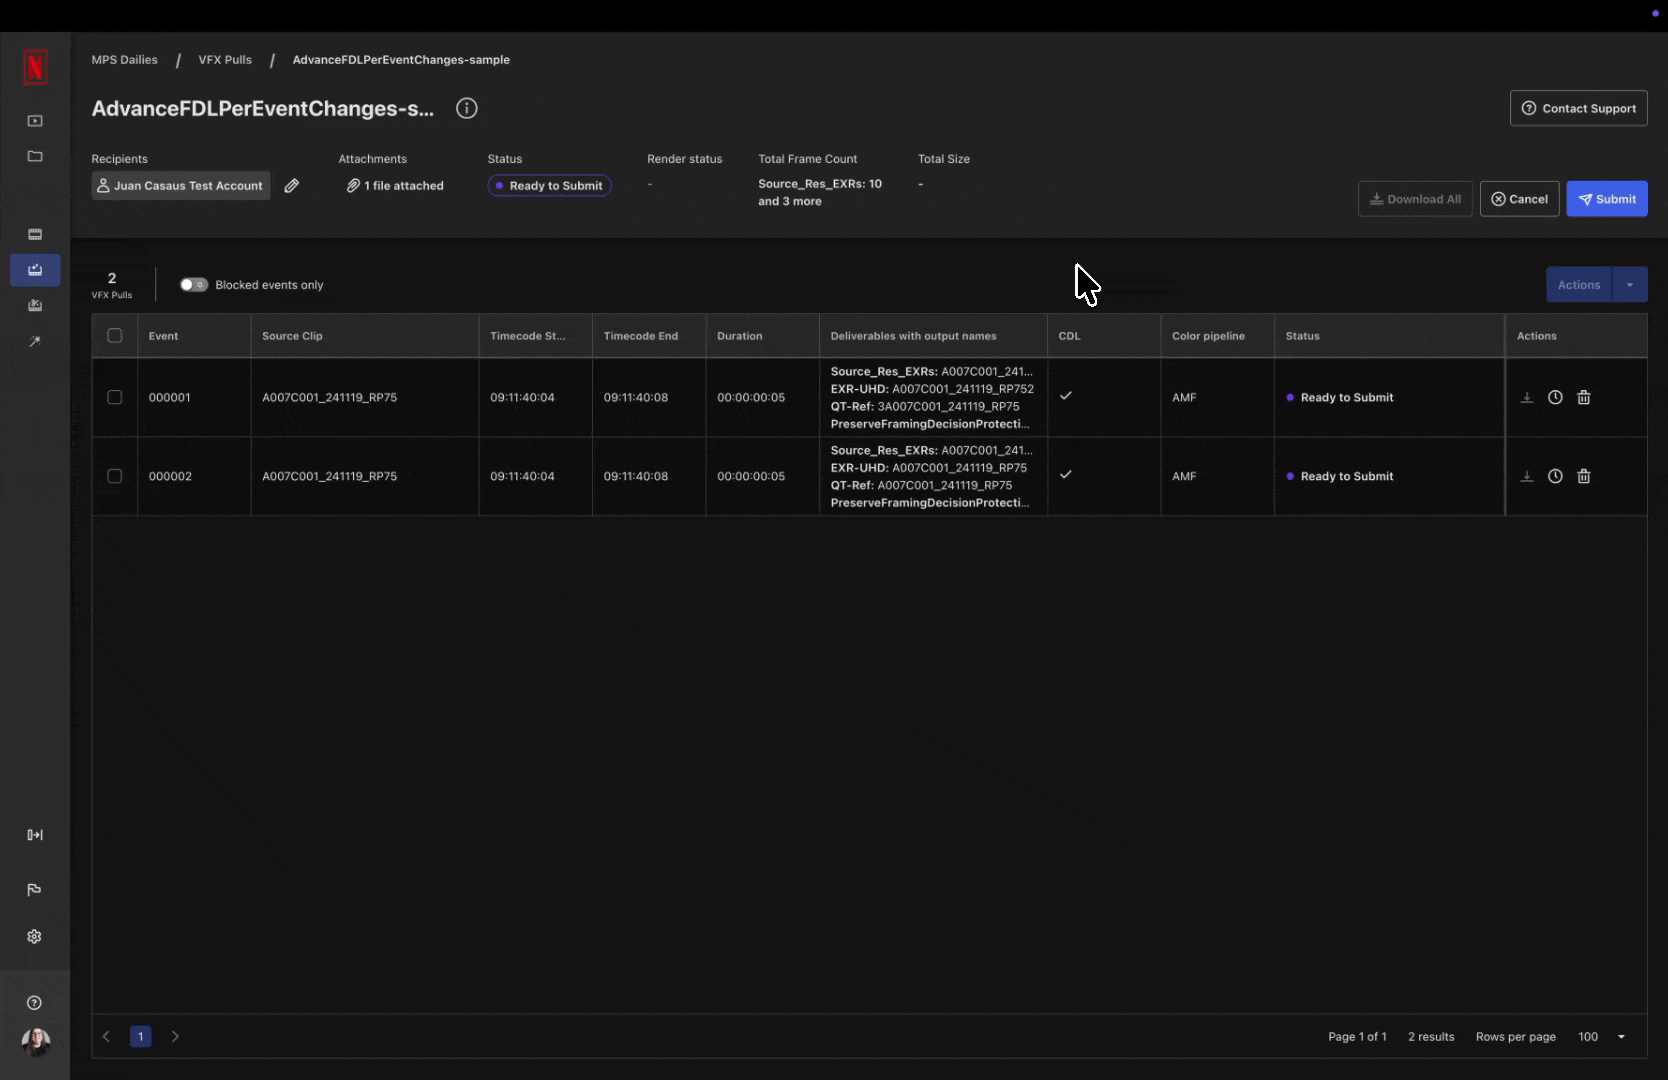Image resolution: width=1668 pixels, height=1080 pixels.
Task: Open the folder icon in sidebar
Action: click(x=35, y=156)
